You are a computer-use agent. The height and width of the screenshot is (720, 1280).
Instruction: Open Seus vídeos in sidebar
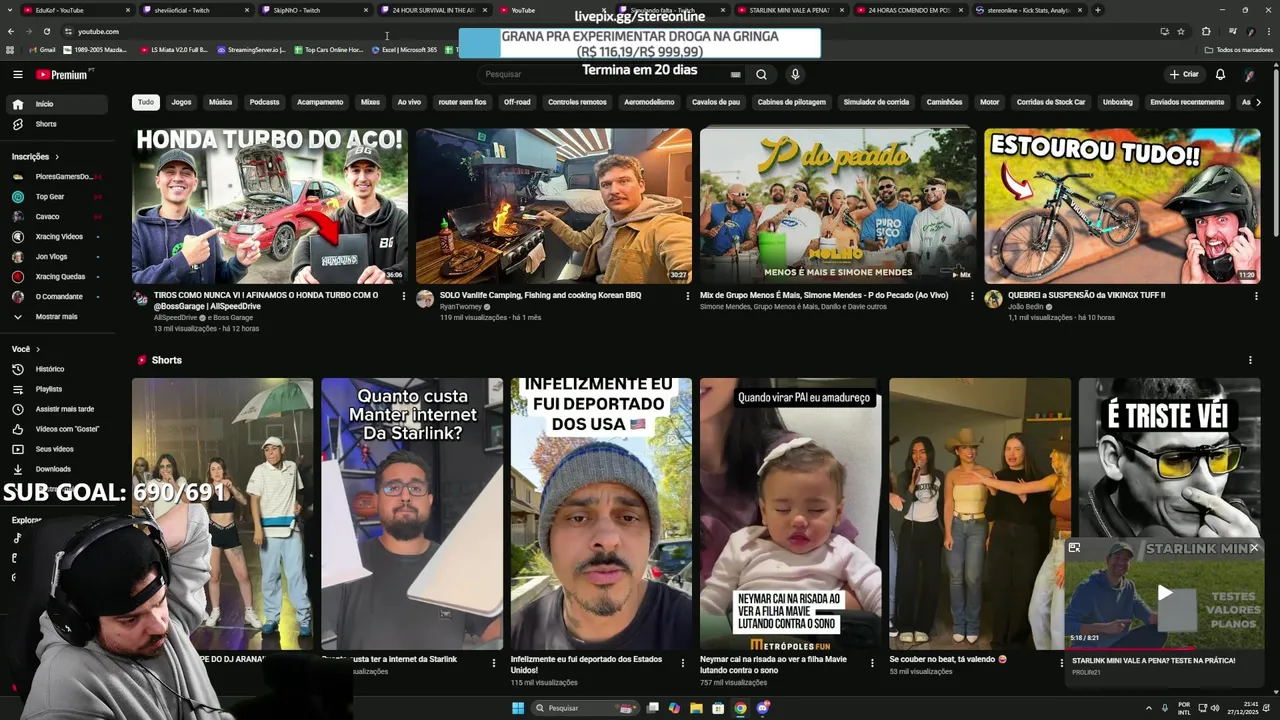pos(58,449)
